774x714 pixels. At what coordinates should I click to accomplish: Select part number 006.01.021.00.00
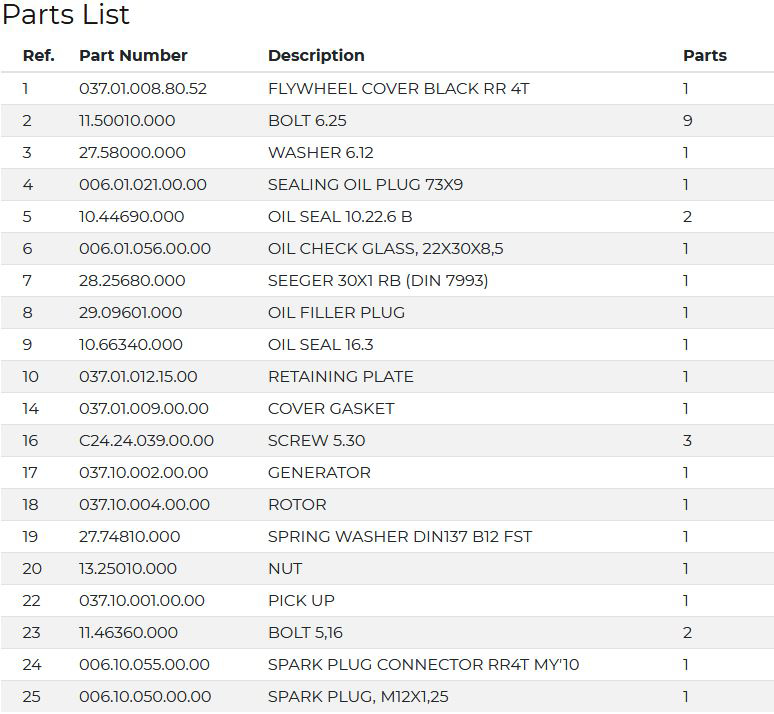tap(143, 185)
